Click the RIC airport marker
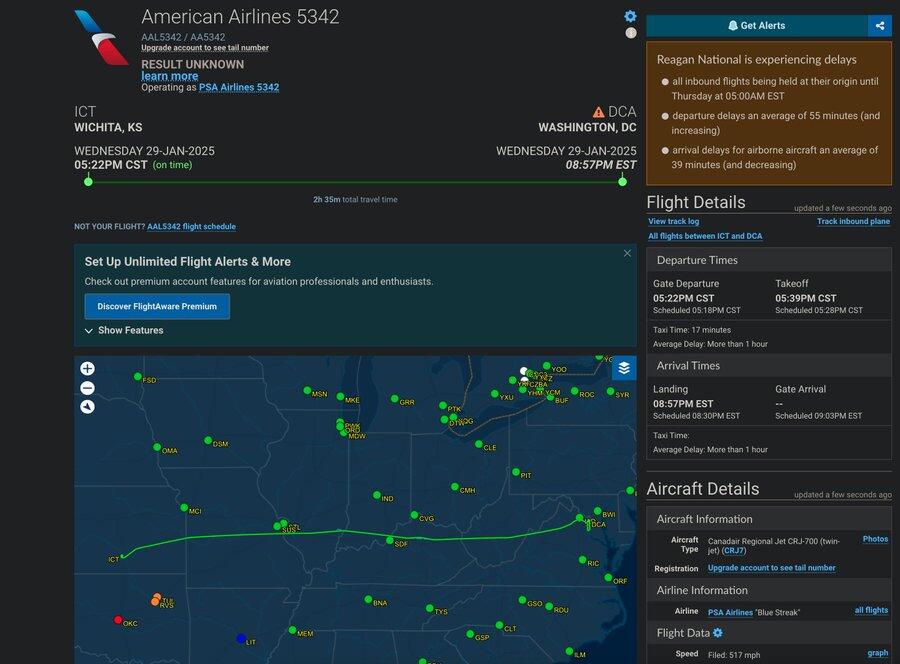900x664 pixels. pos(582,560)
